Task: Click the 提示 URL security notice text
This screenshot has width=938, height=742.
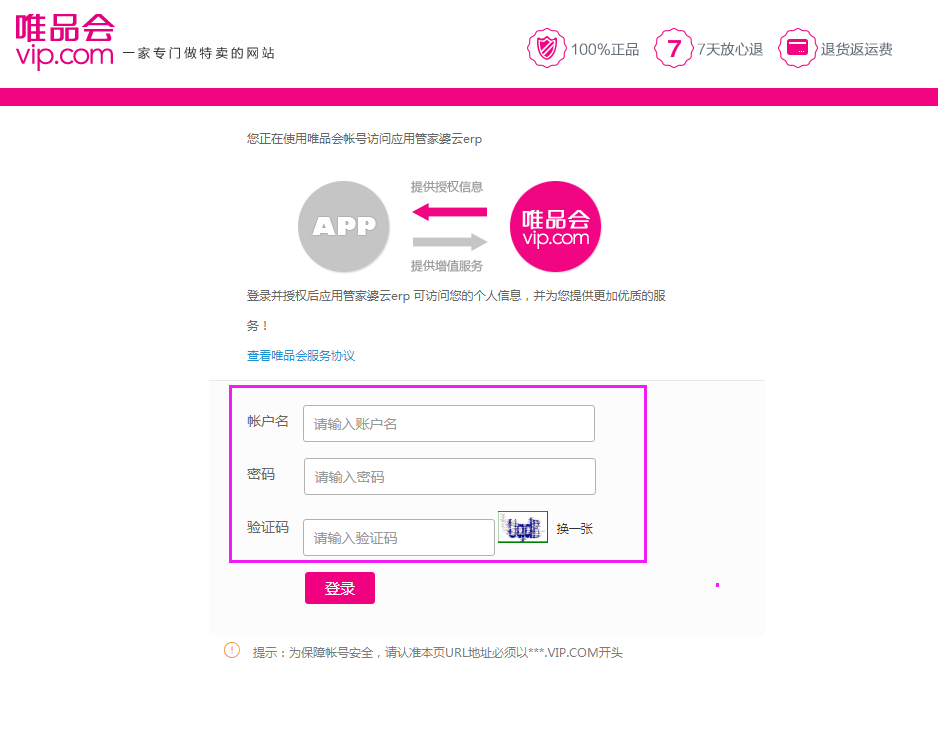Action: click(x=438, y=653)
